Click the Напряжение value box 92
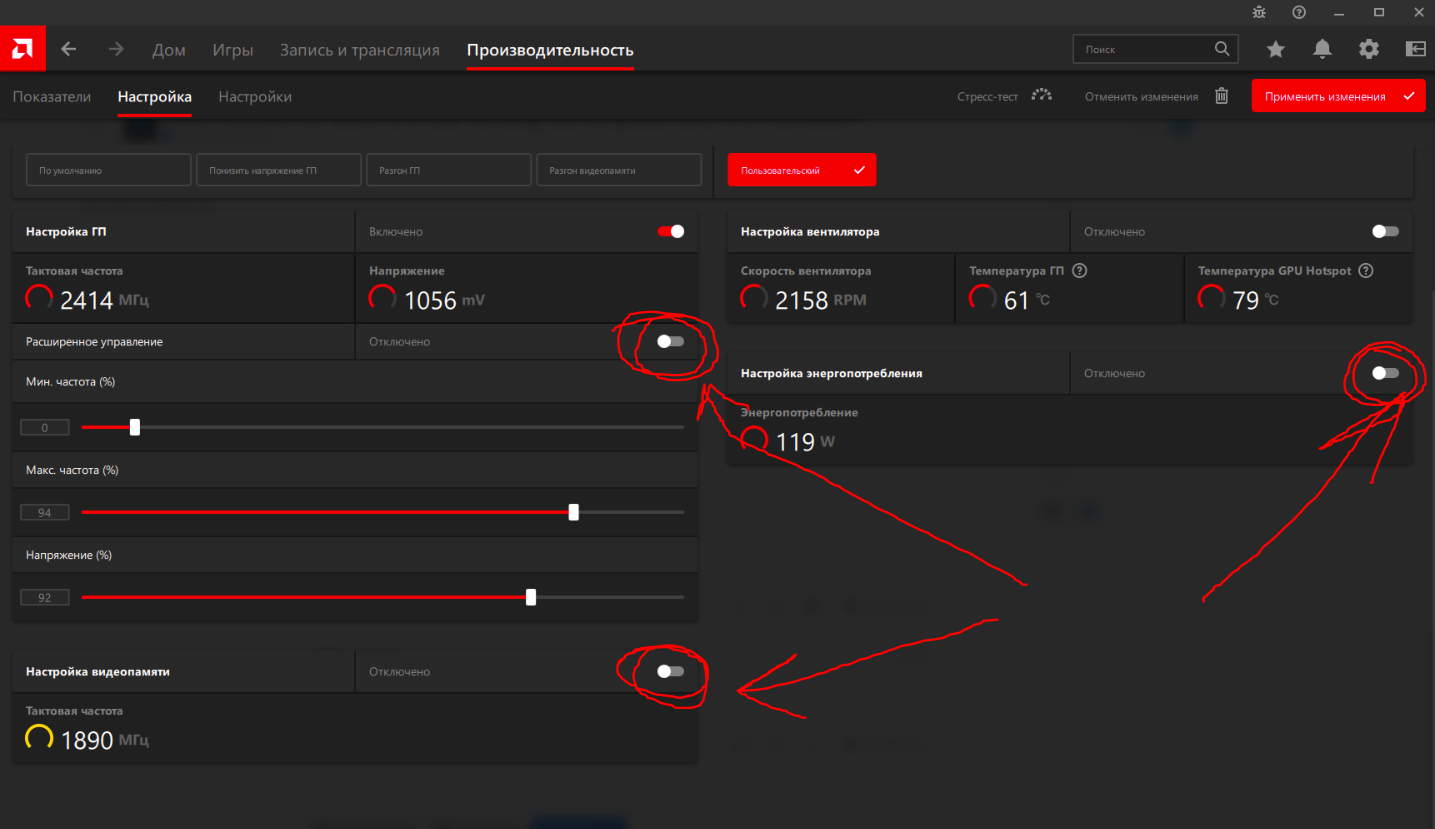The width and height of the screenshot is (1435, 829). tap(45, 598)
